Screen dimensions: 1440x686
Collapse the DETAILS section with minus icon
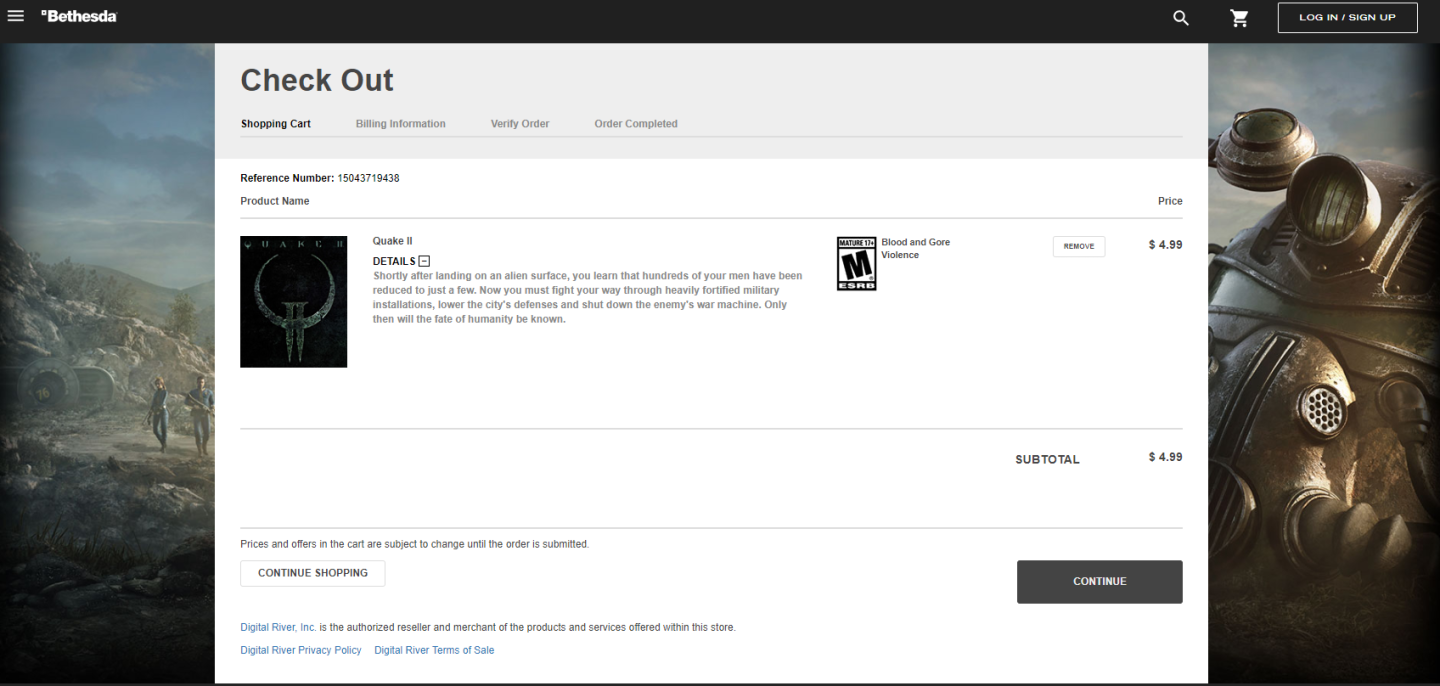[424, 261]
